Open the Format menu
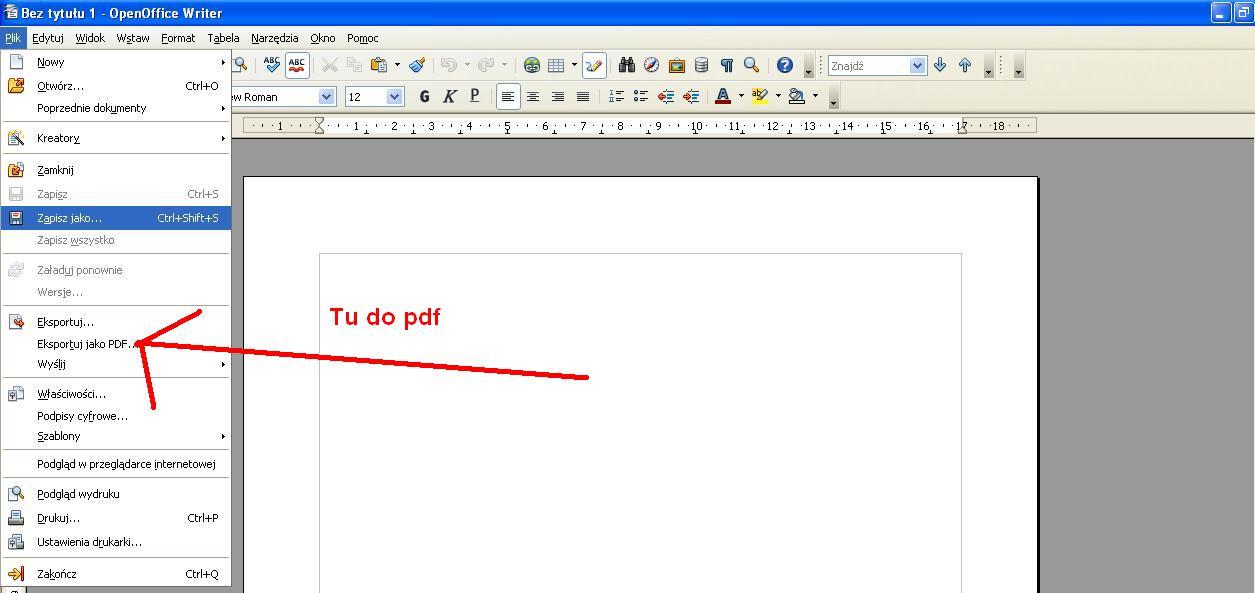The width and height of the screenshot is (1255, 593). click(x=178, y=38)
